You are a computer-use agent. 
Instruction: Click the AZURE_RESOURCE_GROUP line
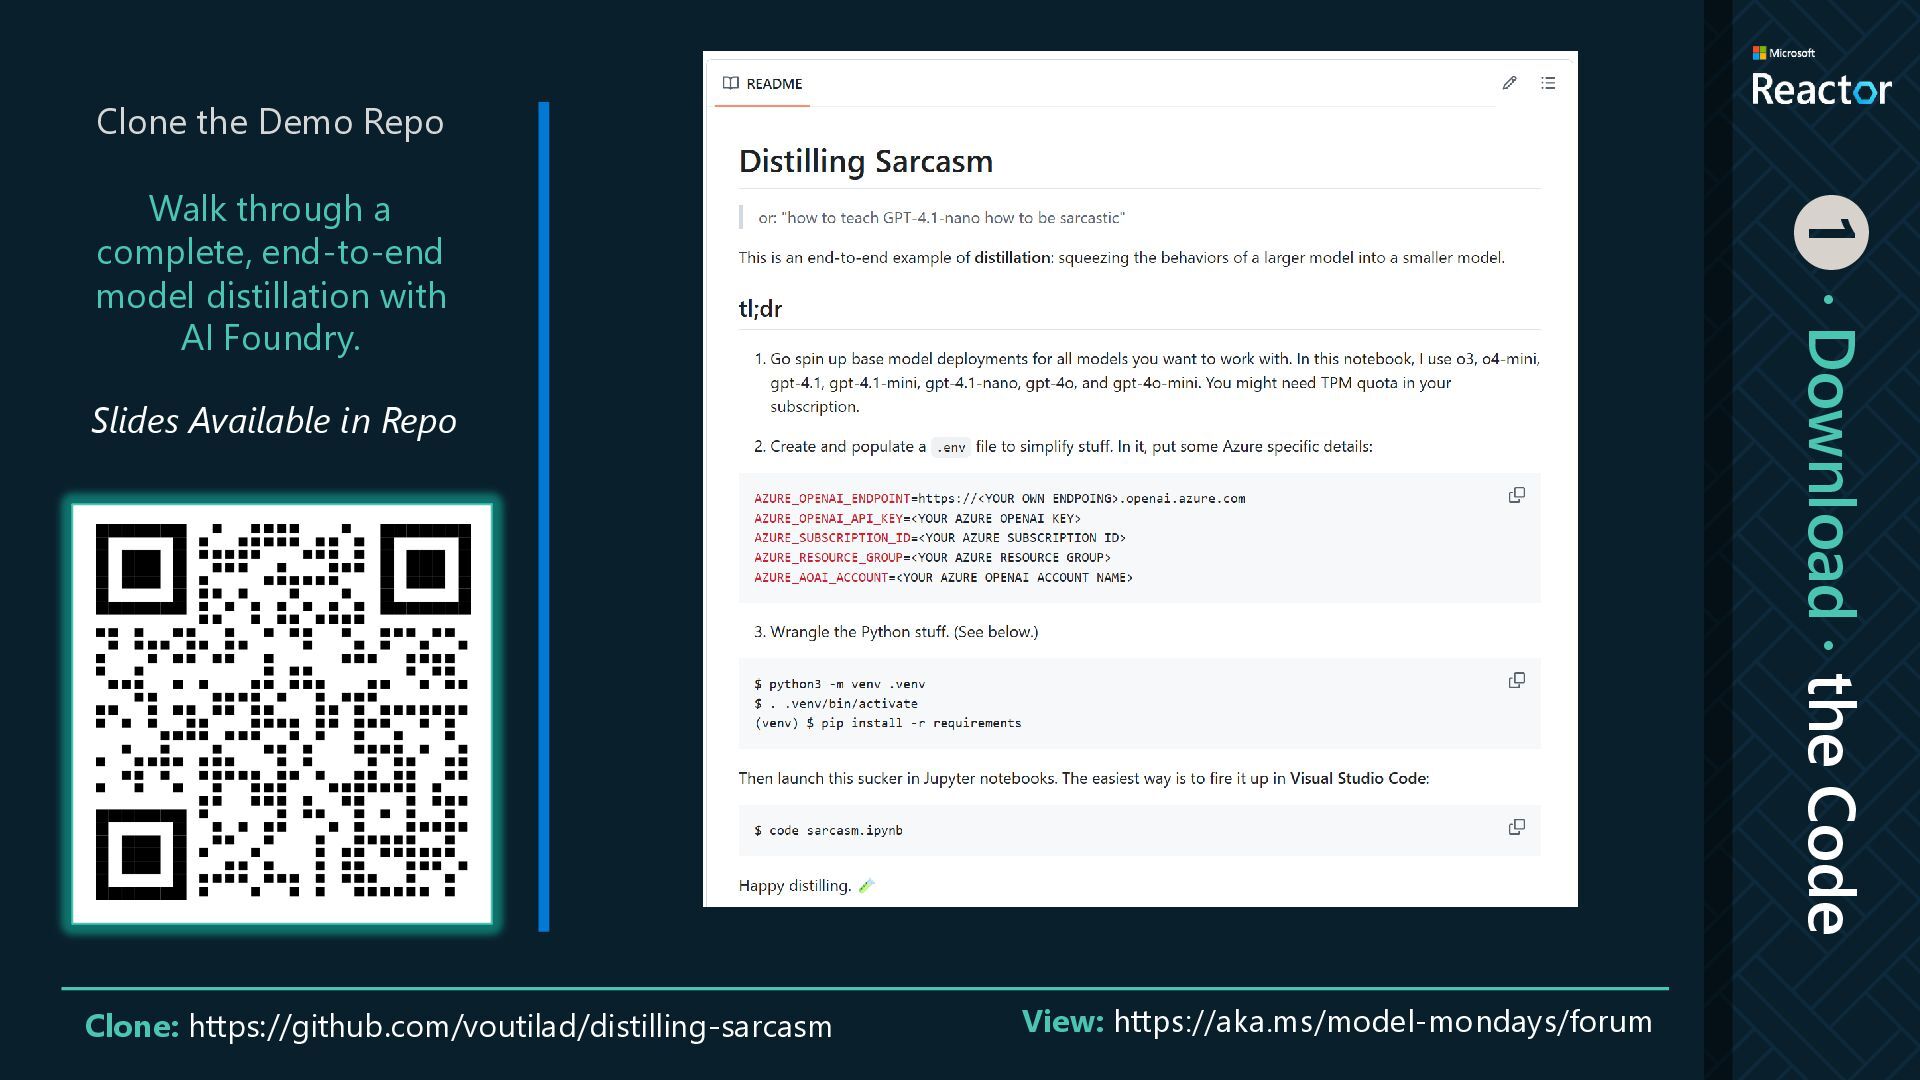pyautogui.click(x=932, y=558)
